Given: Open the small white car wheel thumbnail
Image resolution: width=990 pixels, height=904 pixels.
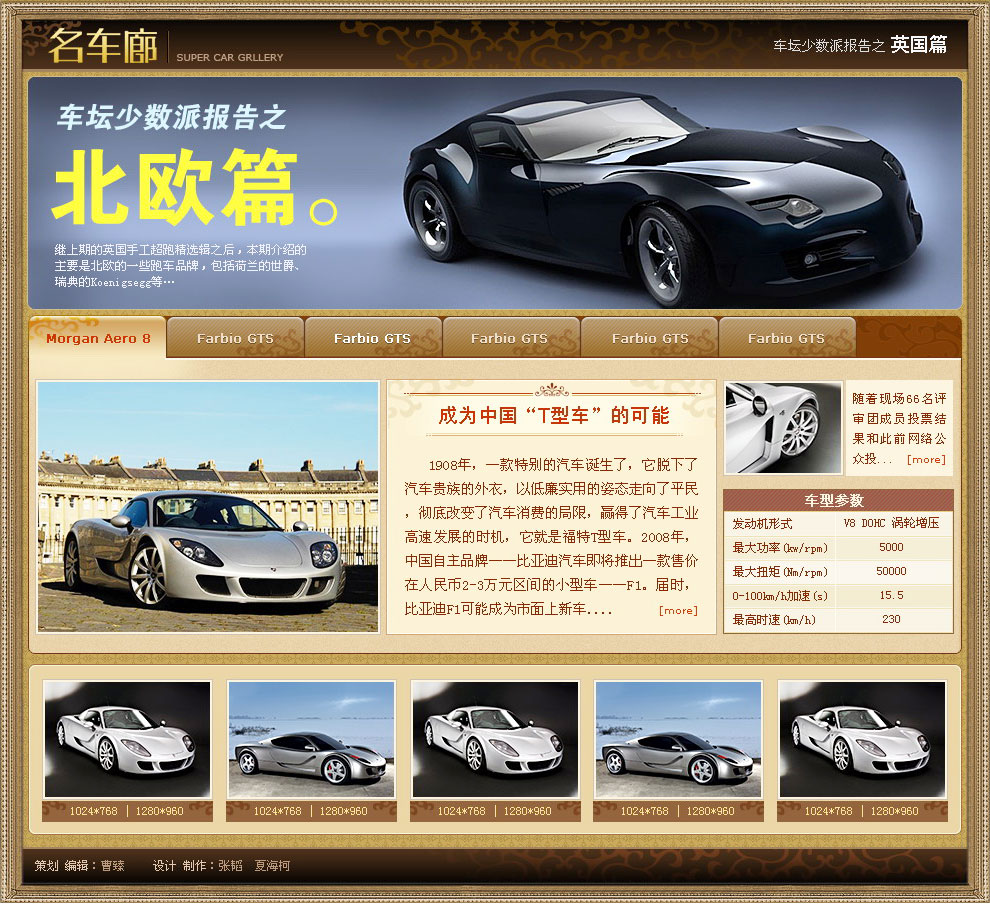Looking at the screenshot, I should click(x=783, y=428).
